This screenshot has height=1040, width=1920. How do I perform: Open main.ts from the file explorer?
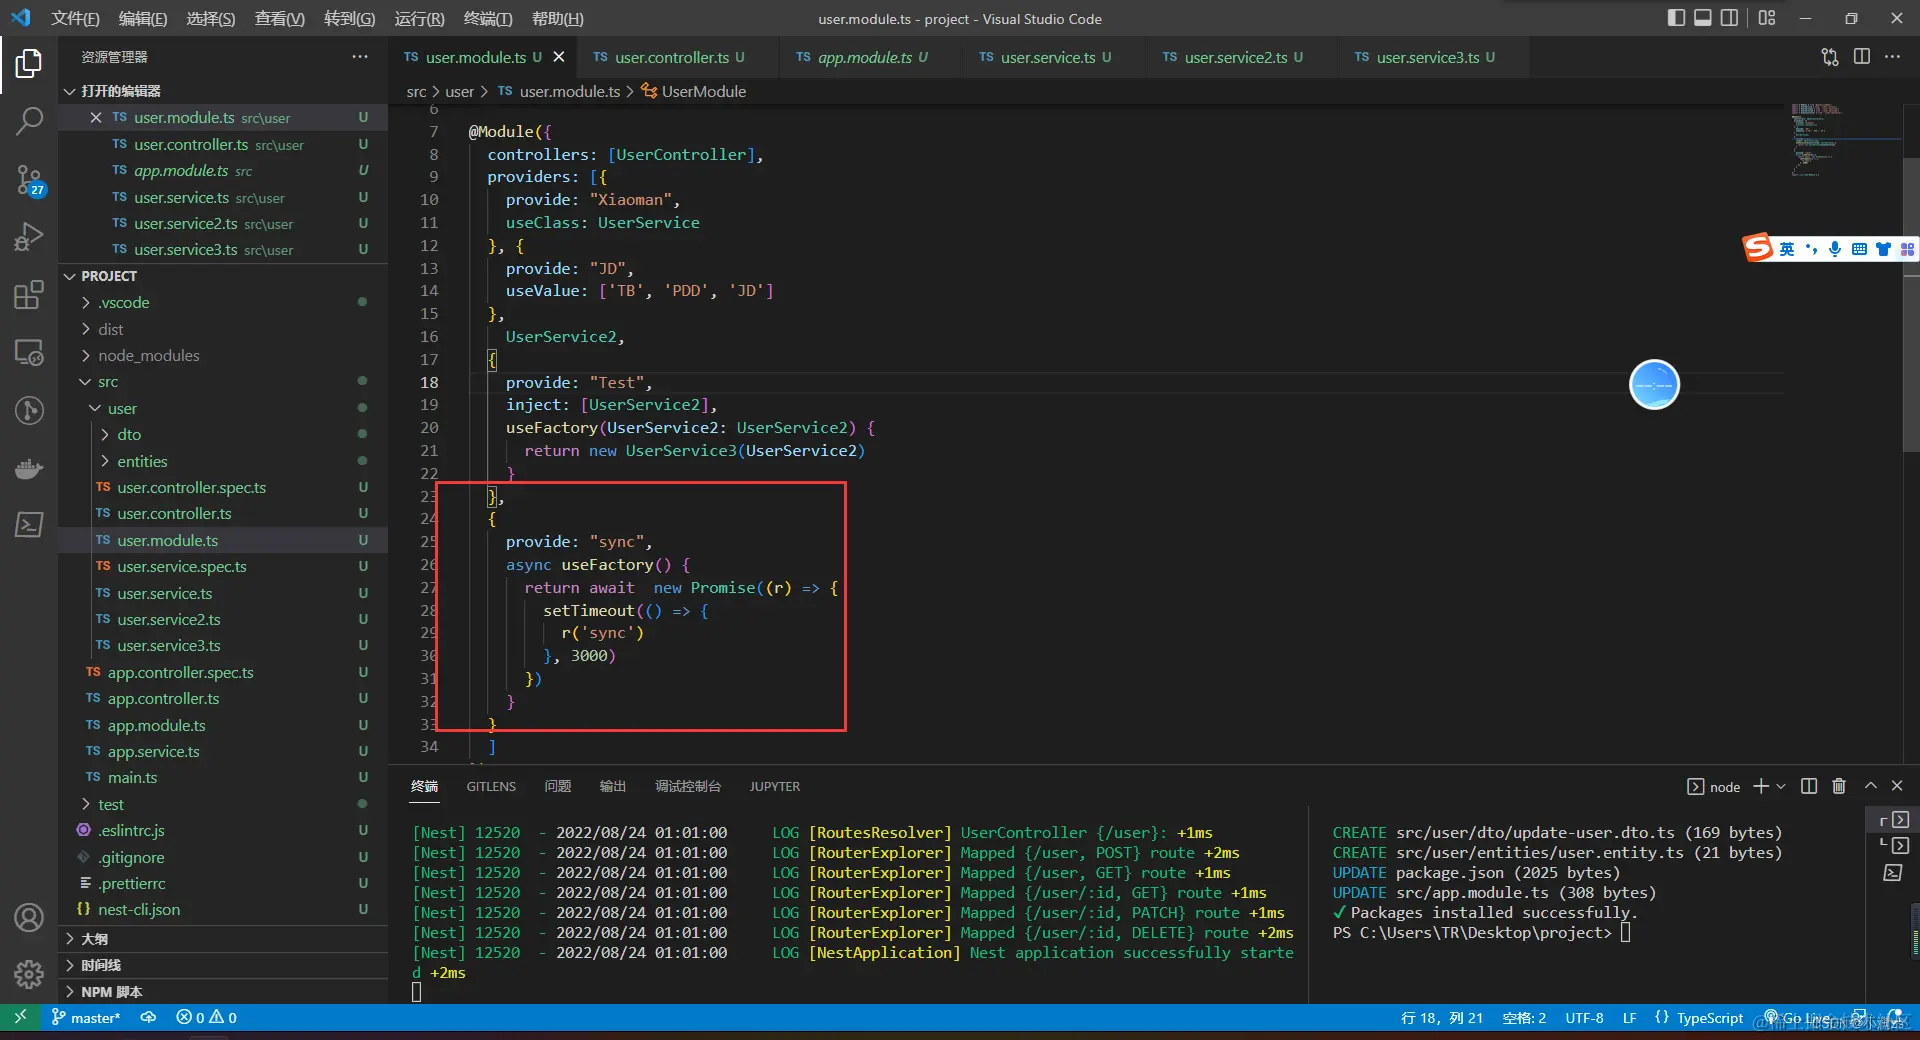pos(132,777)
